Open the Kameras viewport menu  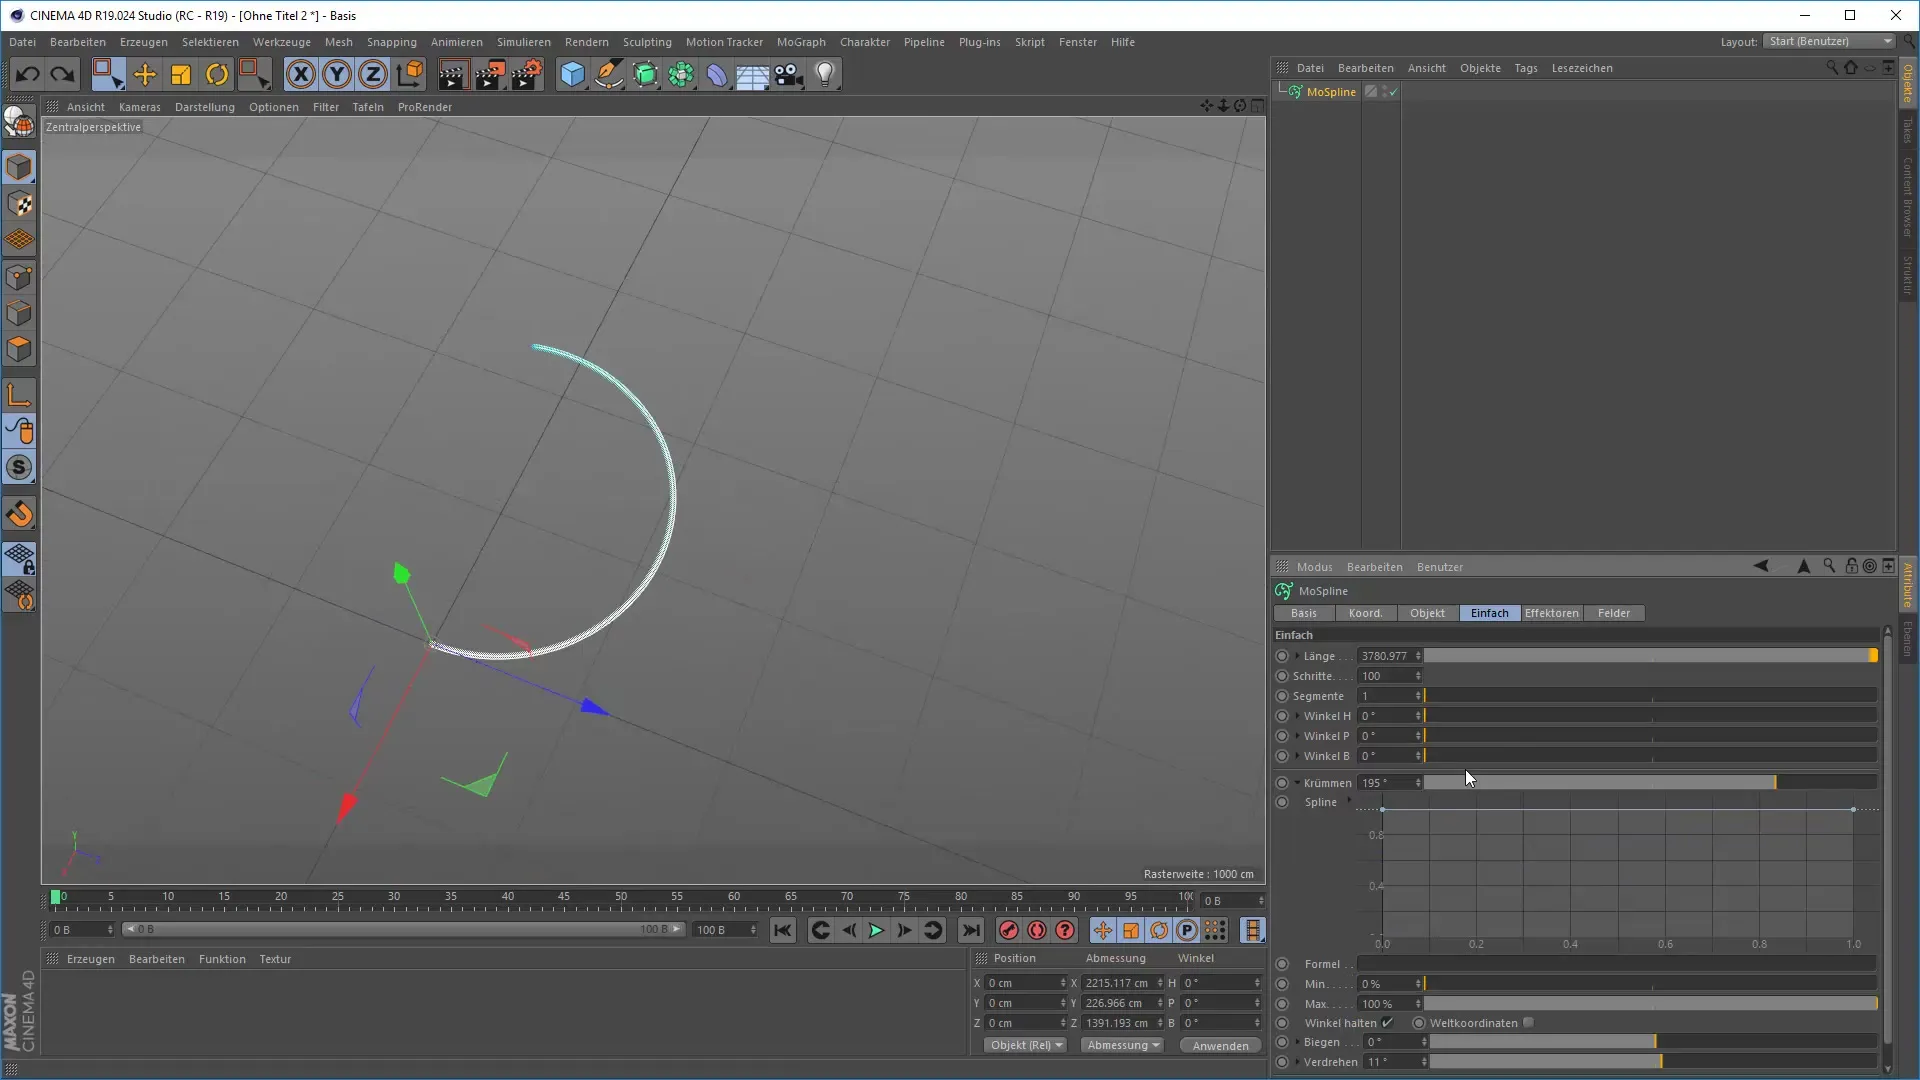139,107
